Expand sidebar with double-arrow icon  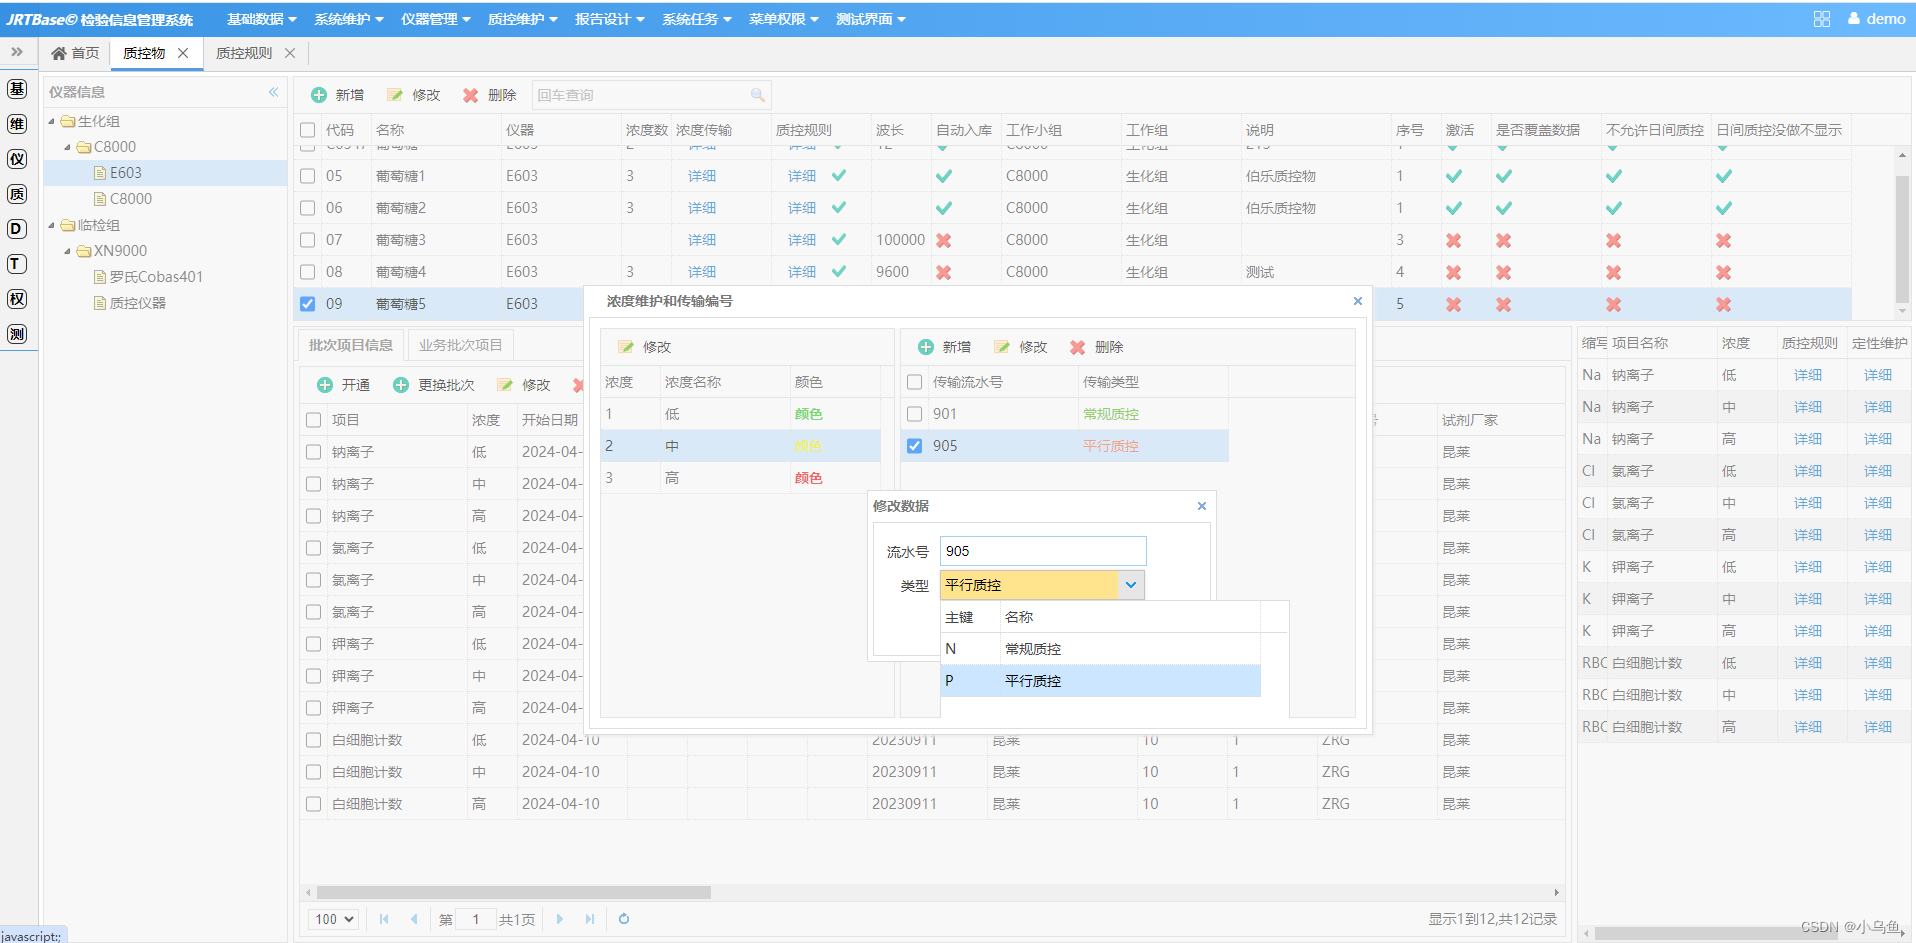[x=17, y=52]
